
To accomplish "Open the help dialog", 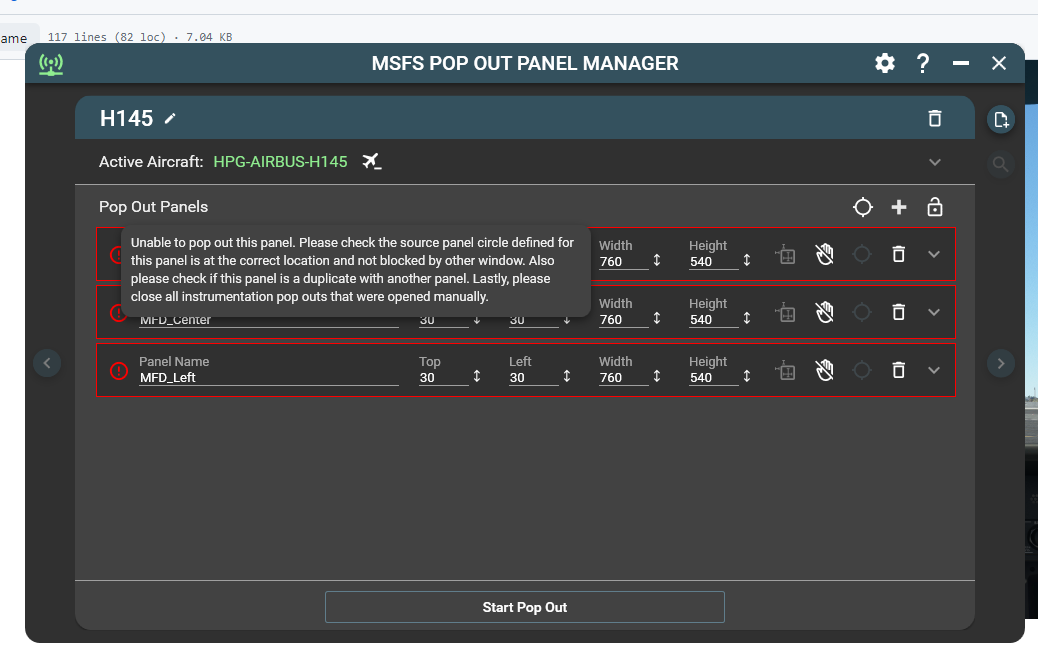I will point(922,63).
